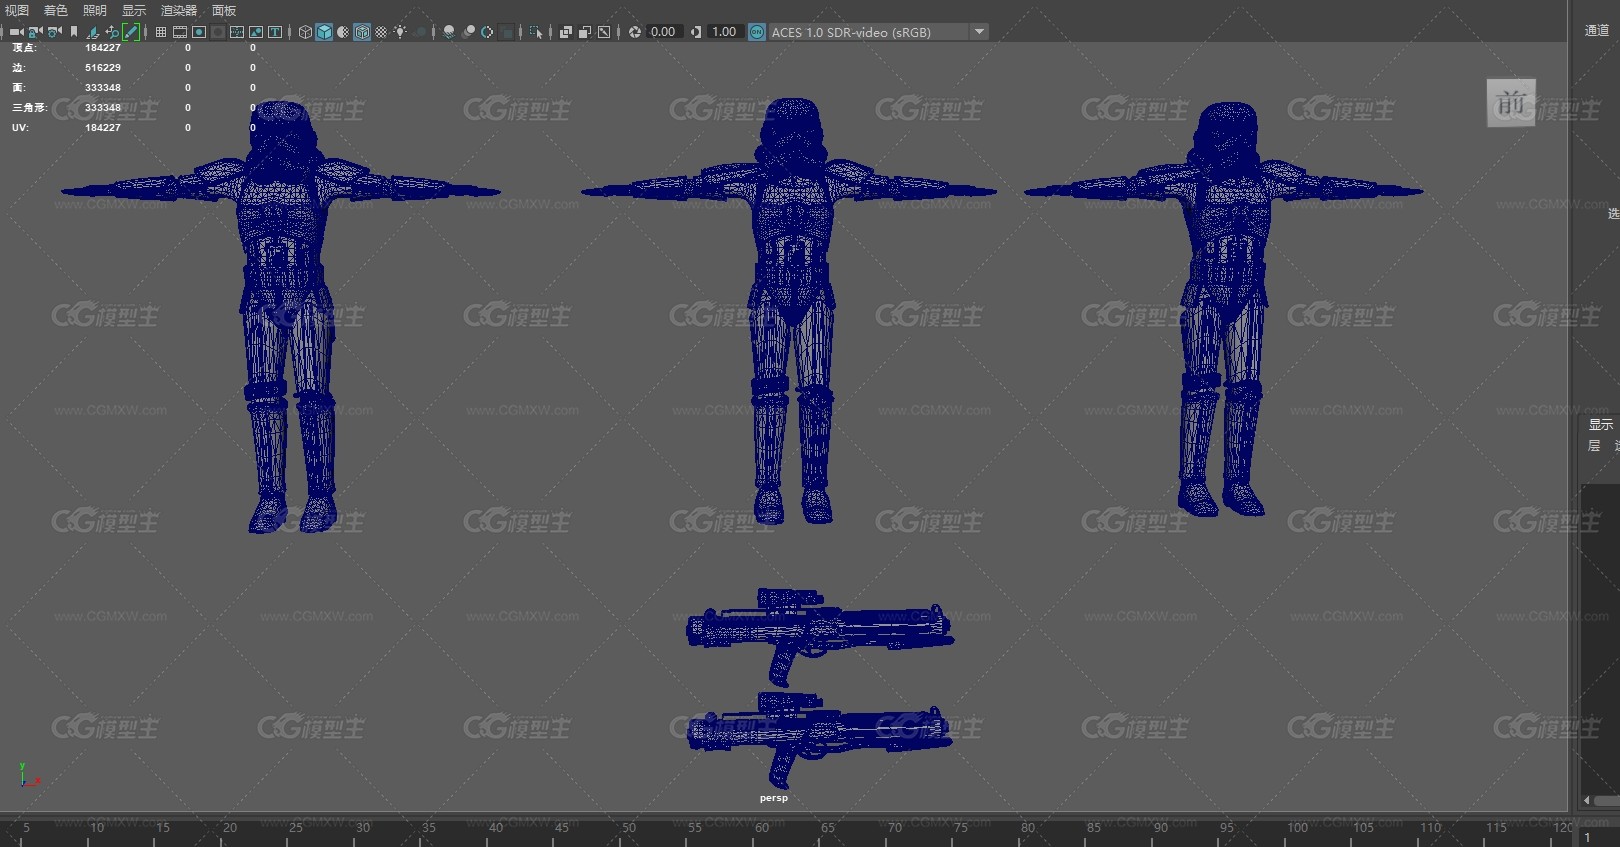
Task: Toggle Wireframe on Shaded icon
Action: click(x=362, y=32)
